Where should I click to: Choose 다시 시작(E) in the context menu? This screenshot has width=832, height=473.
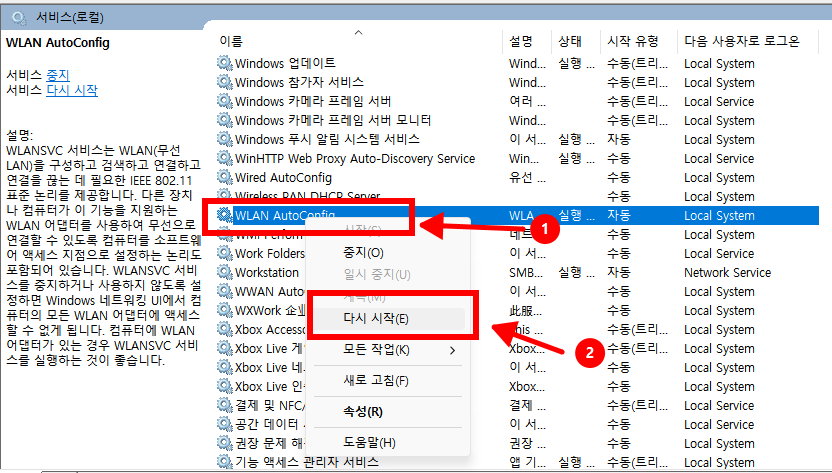[375, 319]
